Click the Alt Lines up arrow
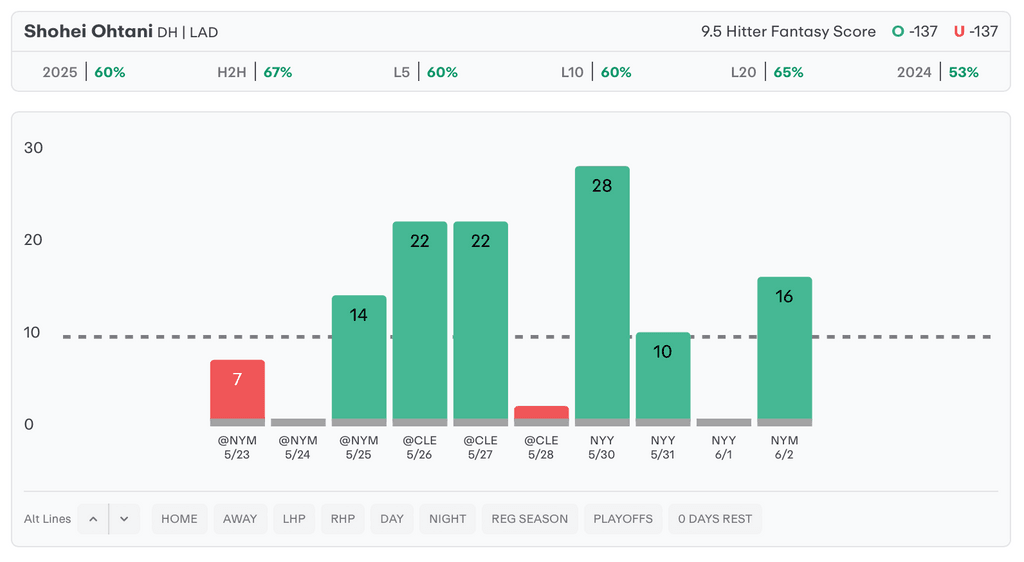 point(93,519)
